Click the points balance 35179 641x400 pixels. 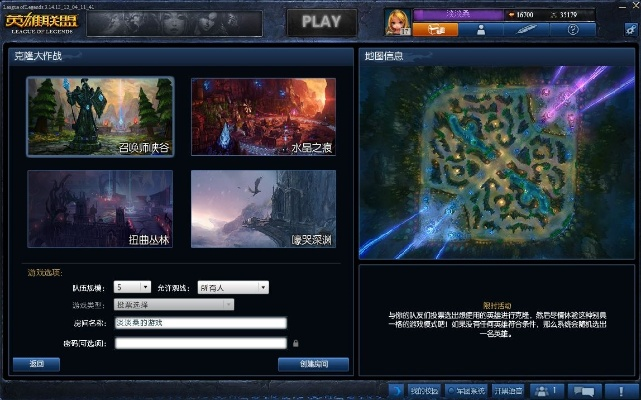tap(565, 15)
